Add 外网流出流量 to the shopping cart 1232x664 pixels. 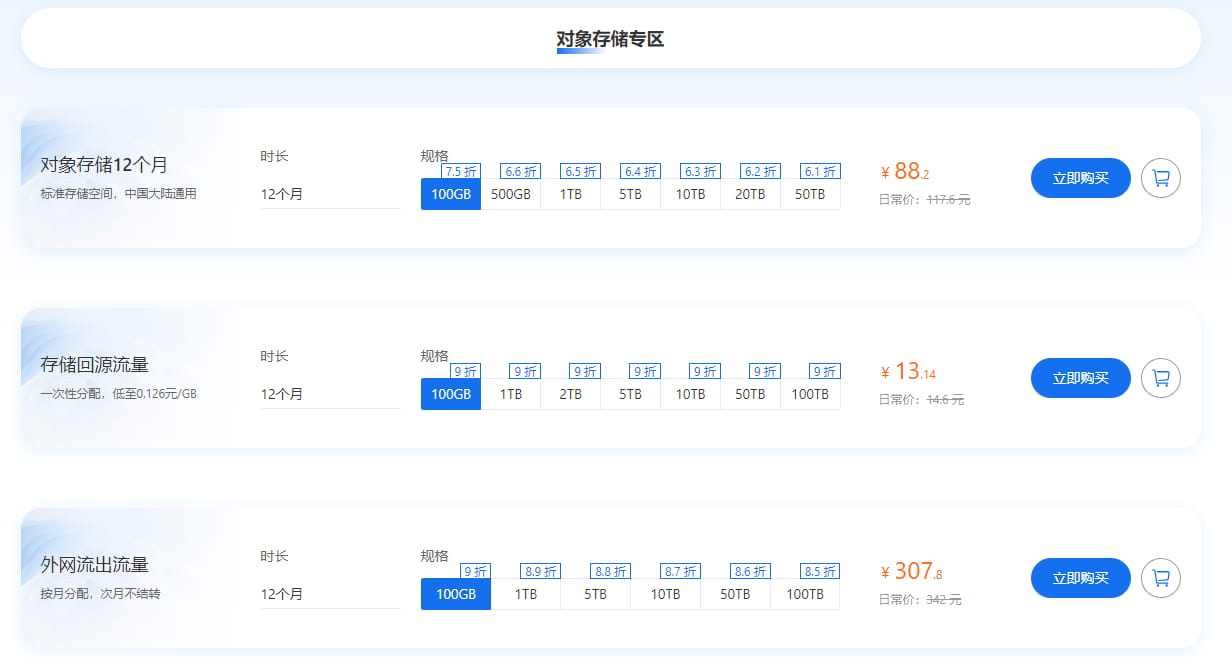[1161, 578]
